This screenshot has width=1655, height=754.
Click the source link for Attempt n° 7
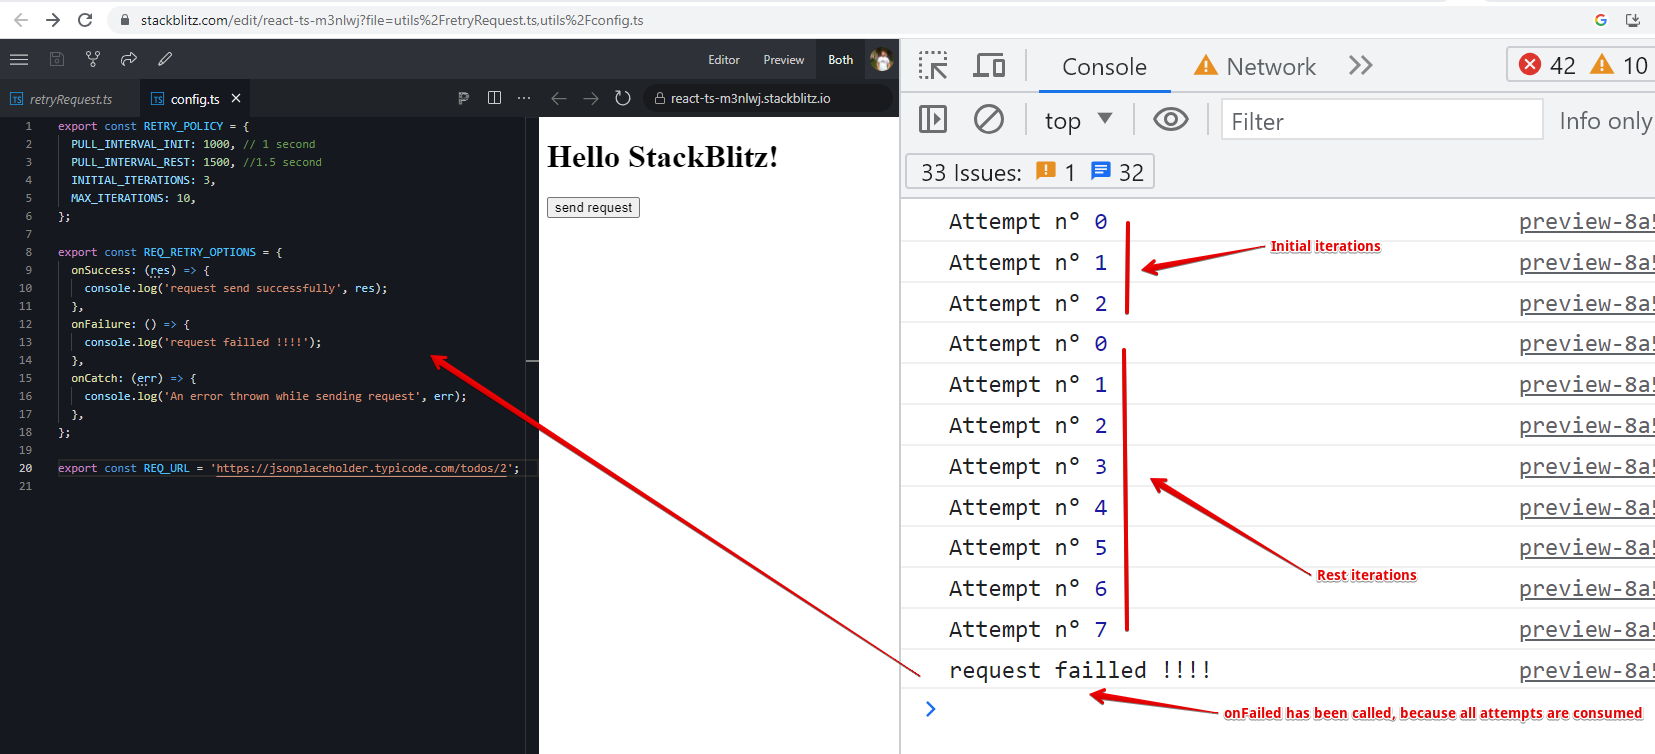click(1586, 630)
